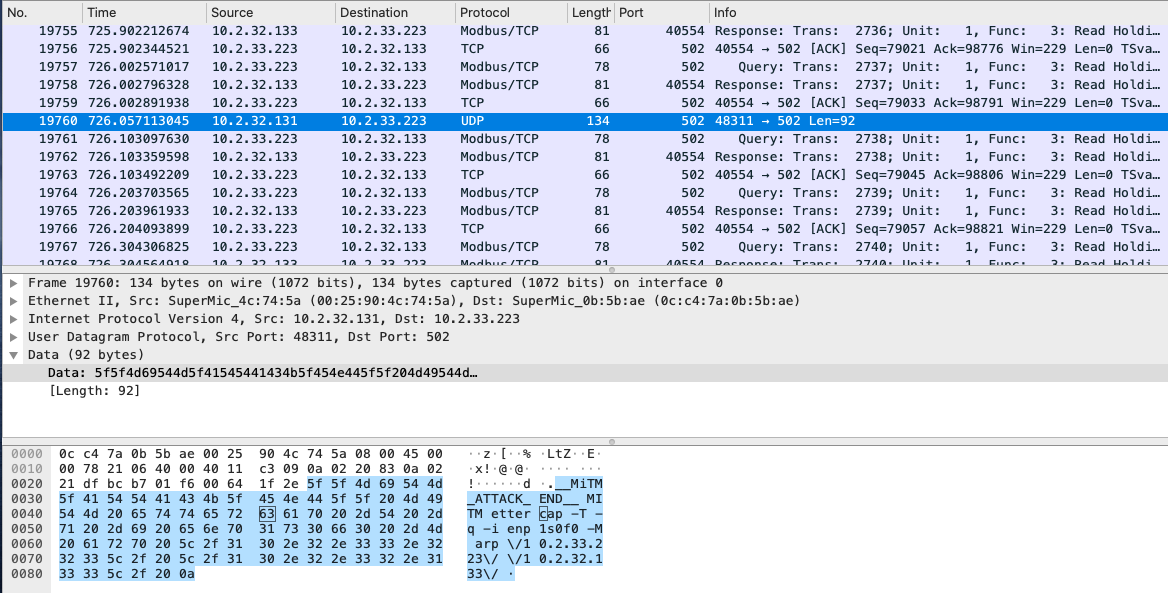Click the boxed hex byte 63
This screenshot has width=1168, height=593.
[x=267, y=514]
